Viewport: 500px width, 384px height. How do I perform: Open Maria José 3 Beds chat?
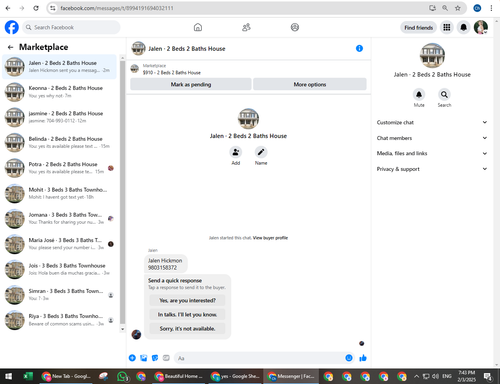coord(59,244)
